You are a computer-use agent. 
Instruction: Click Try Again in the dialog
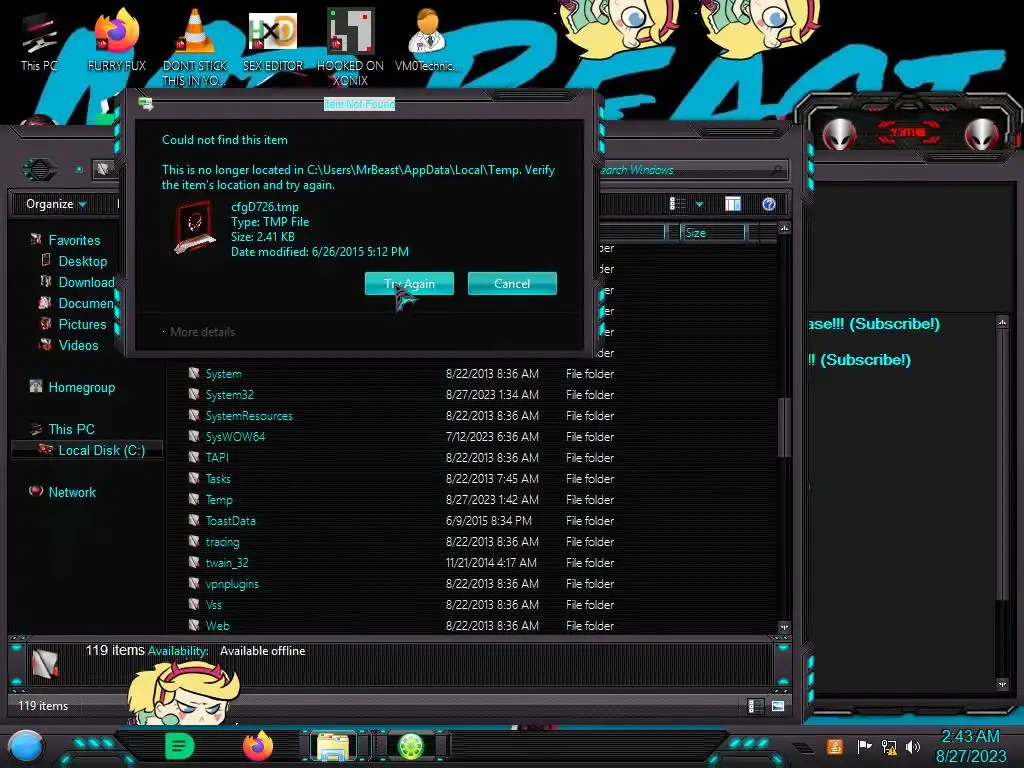(409, 283)
